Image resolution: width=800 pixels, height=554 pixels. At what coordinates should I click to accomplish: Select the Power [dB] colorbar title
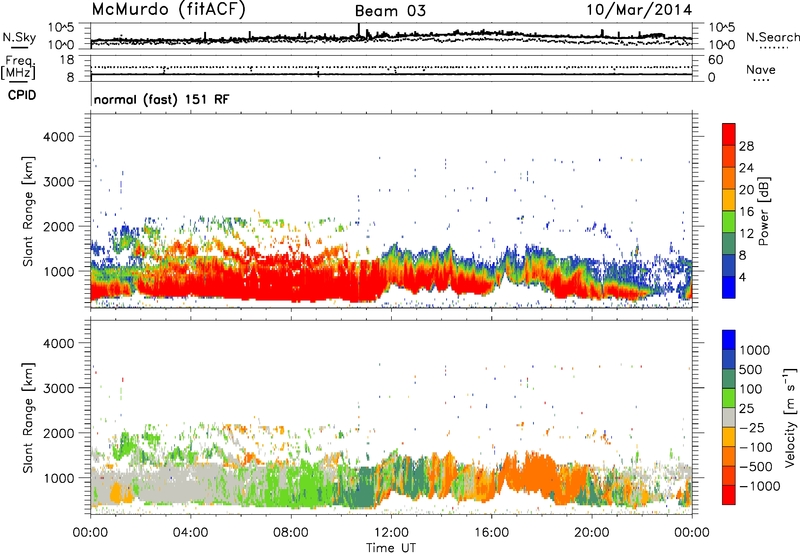(x=764, y=211)
